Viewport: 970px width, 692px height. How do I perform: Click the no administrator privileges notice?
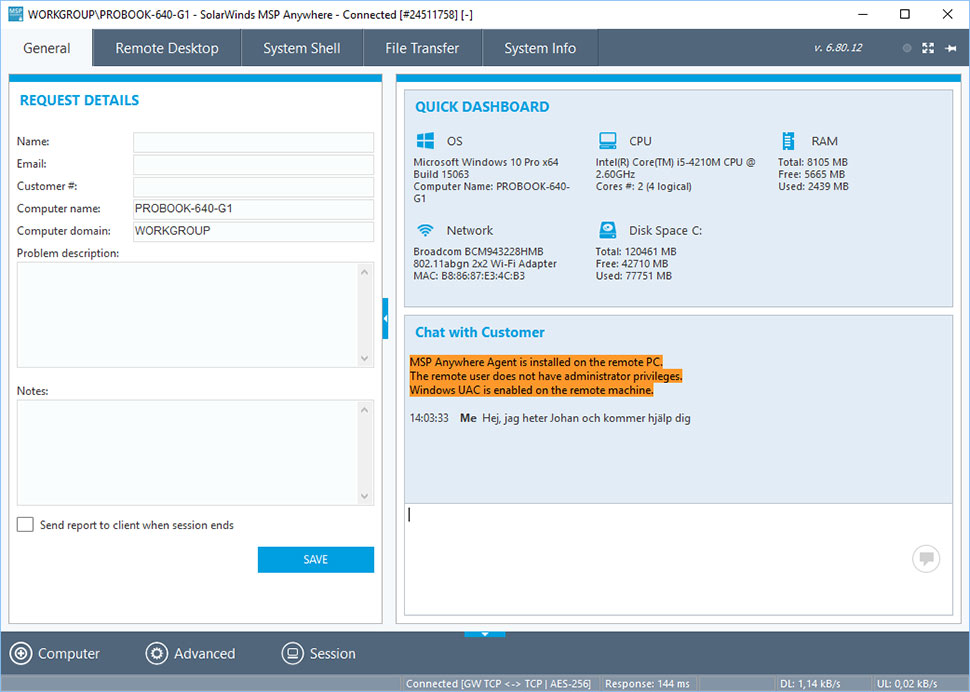(x=546, y=376)
